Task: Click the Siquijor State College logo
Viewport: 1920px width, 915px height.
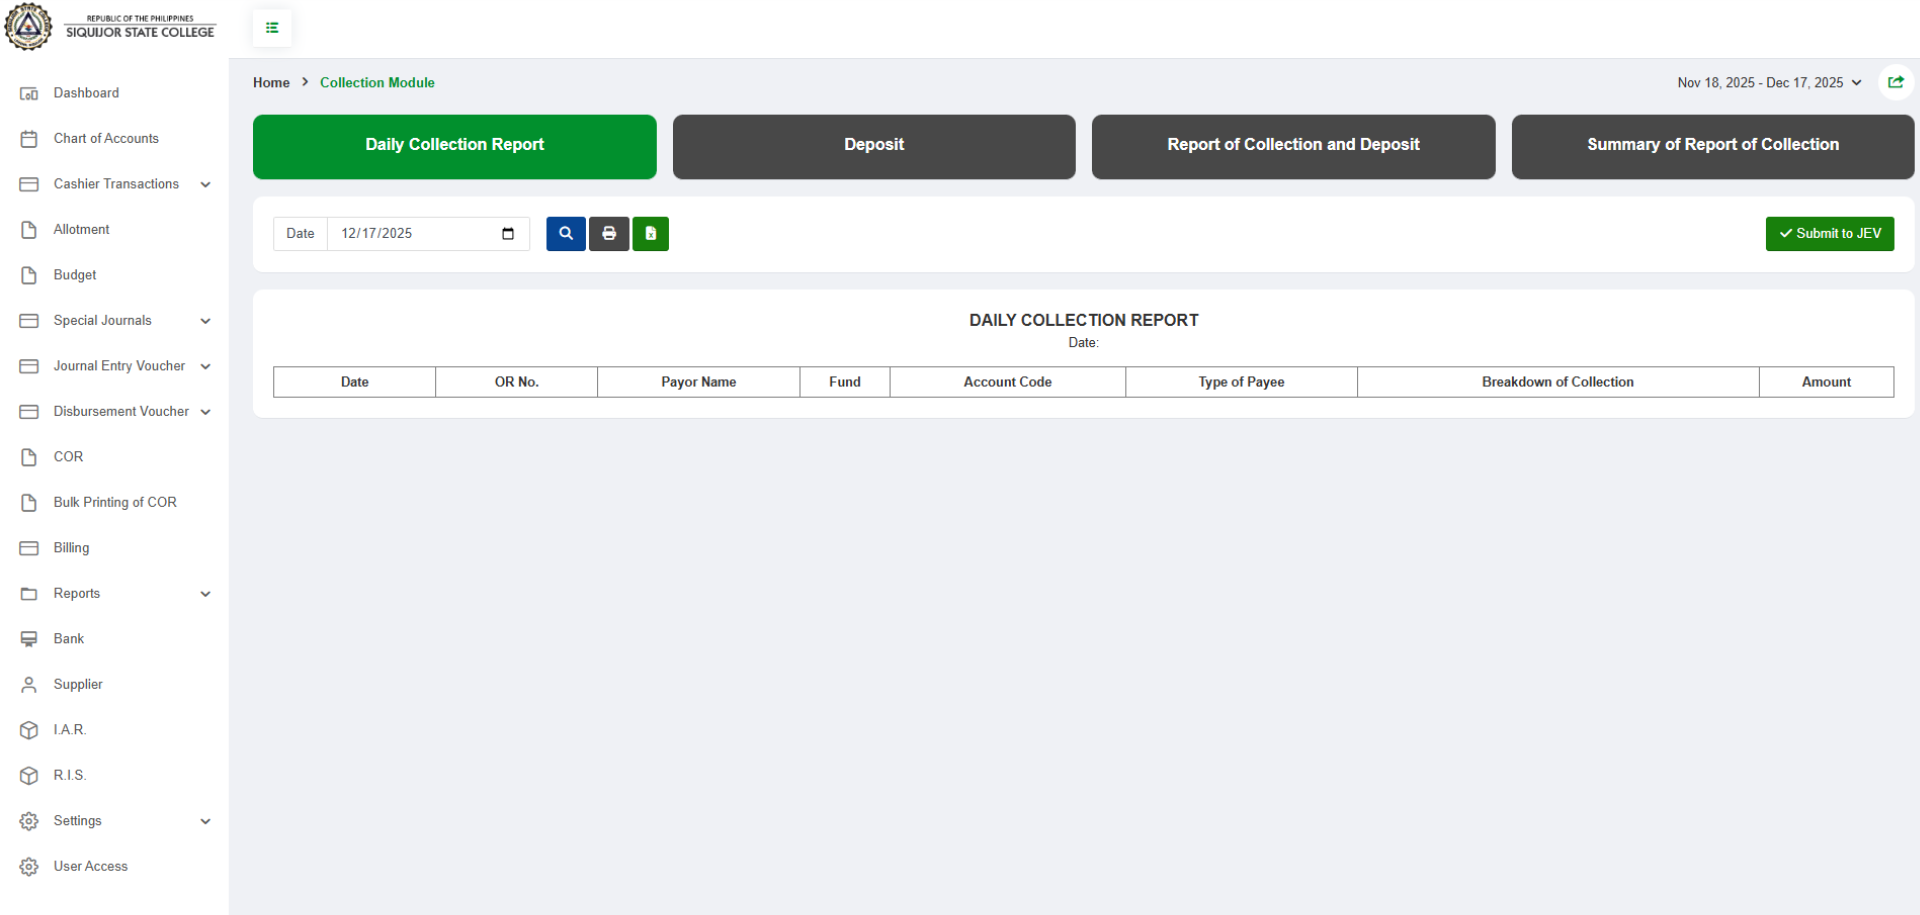Action: tap(29, 26)
